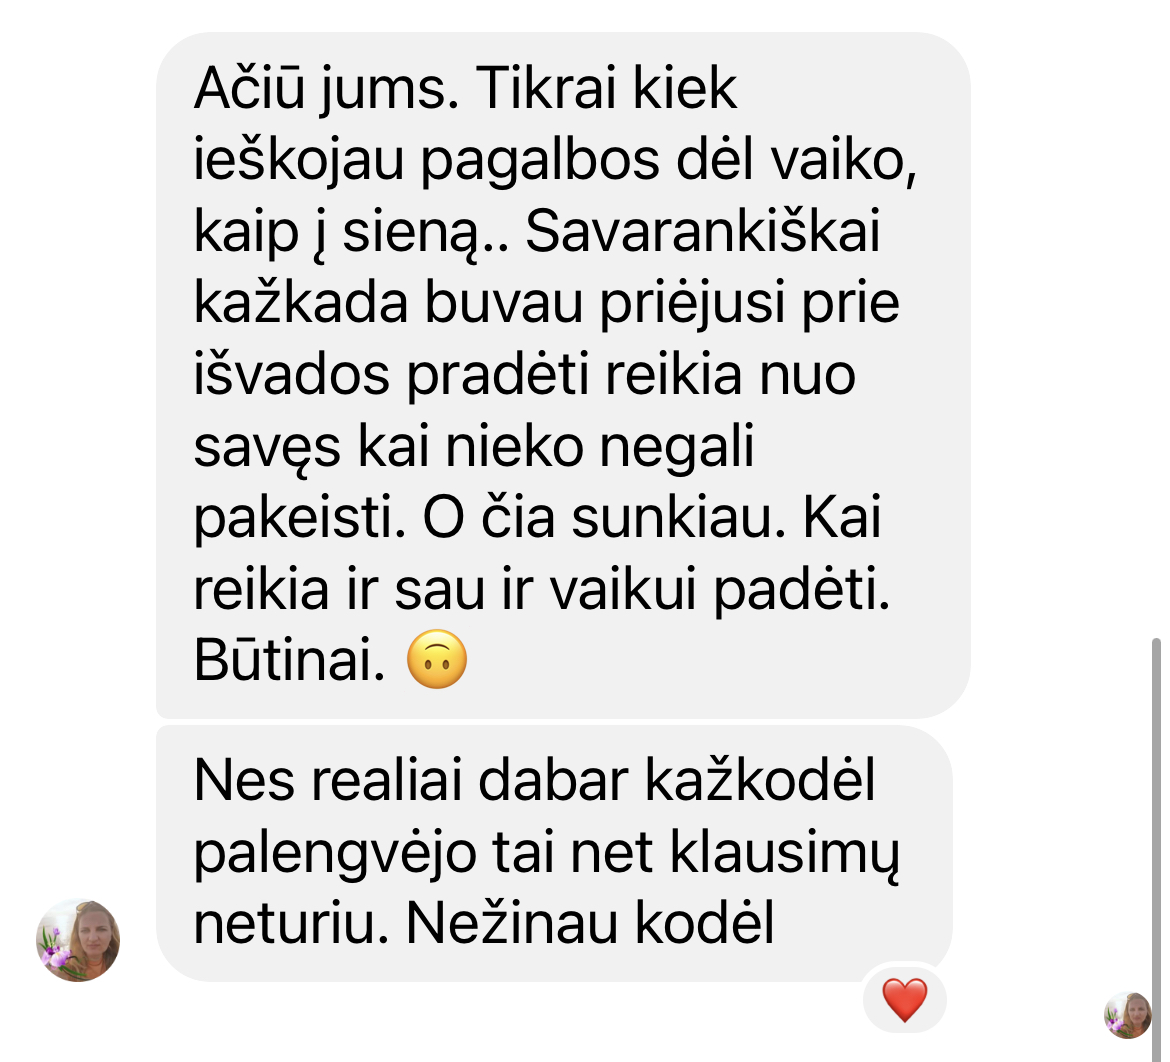Click the word 'Savarankiškai' in first message
Image resolution: width=1170 pixels, height=1062 pixels.
702,231
